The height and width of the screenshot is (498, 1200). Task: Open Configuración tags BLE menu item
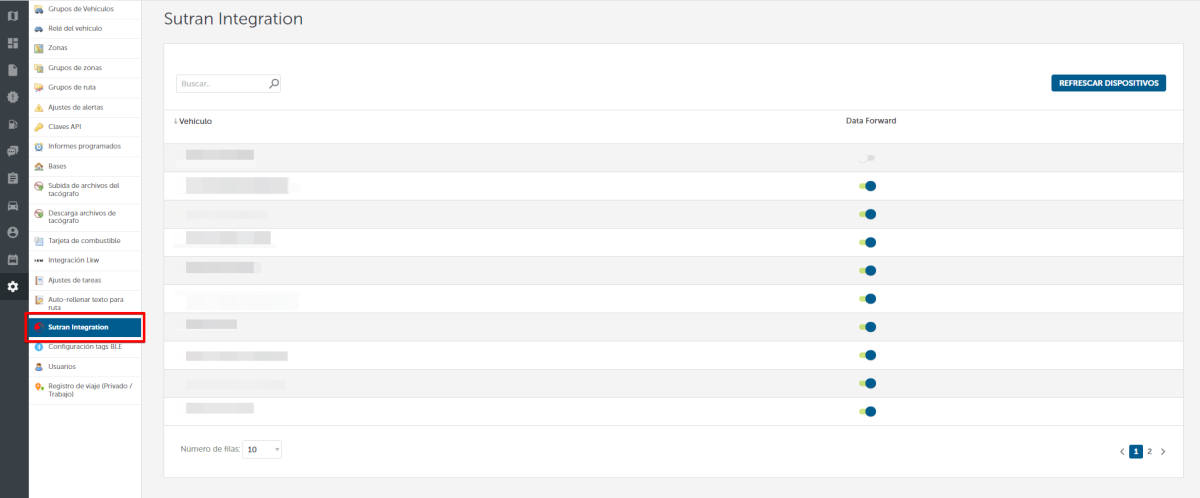[x=84, y=347]
